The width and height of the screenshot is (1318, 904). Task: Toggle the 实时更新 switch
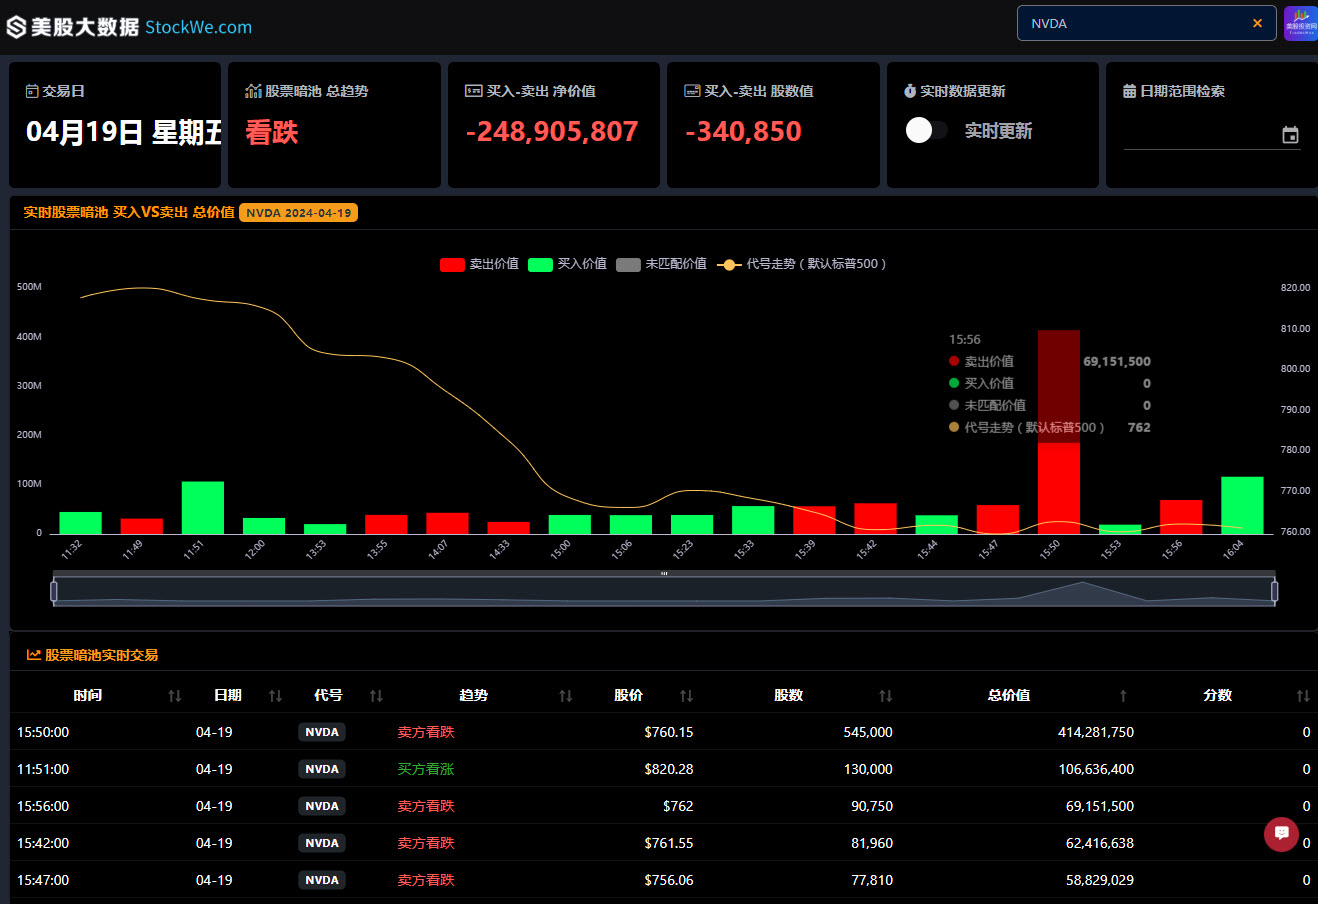tap(927, 130)
